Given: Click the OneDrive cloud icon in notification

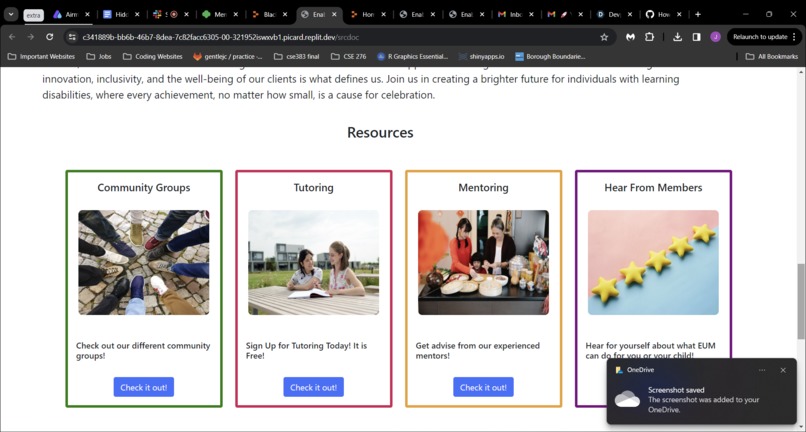Looking at the screenshot, I should pyautogui.click(x=627, y=400).
